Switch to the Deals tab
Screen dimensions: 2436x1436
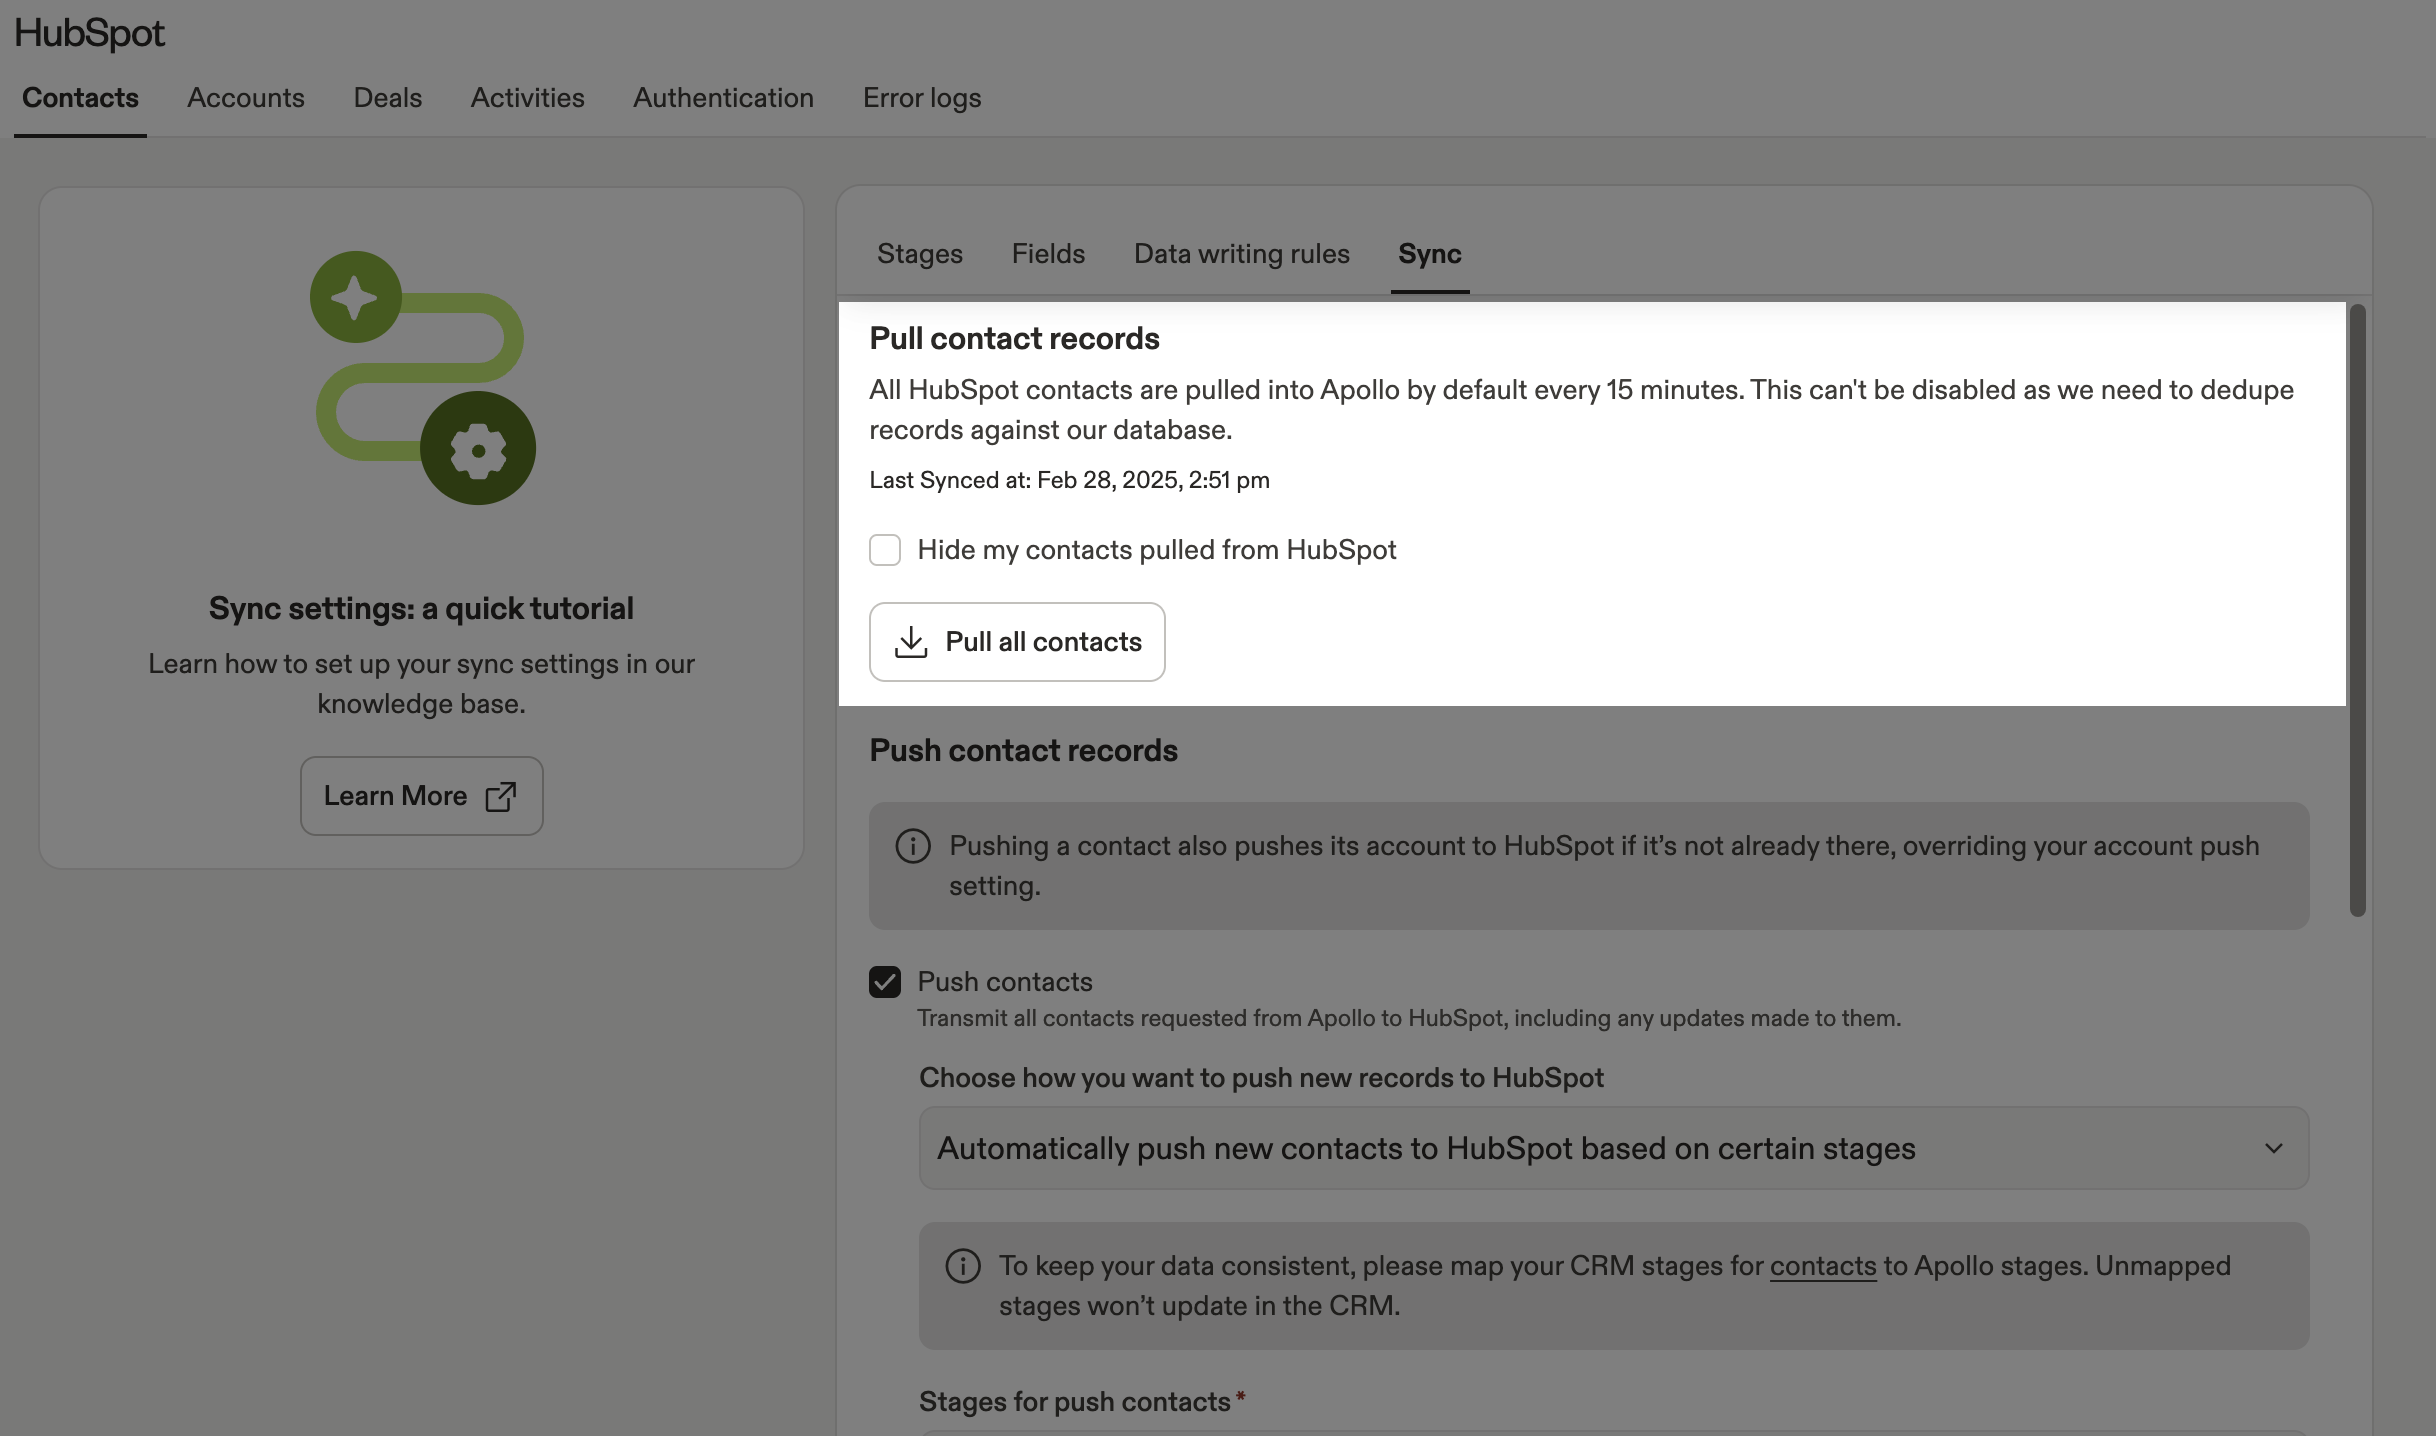387,97
